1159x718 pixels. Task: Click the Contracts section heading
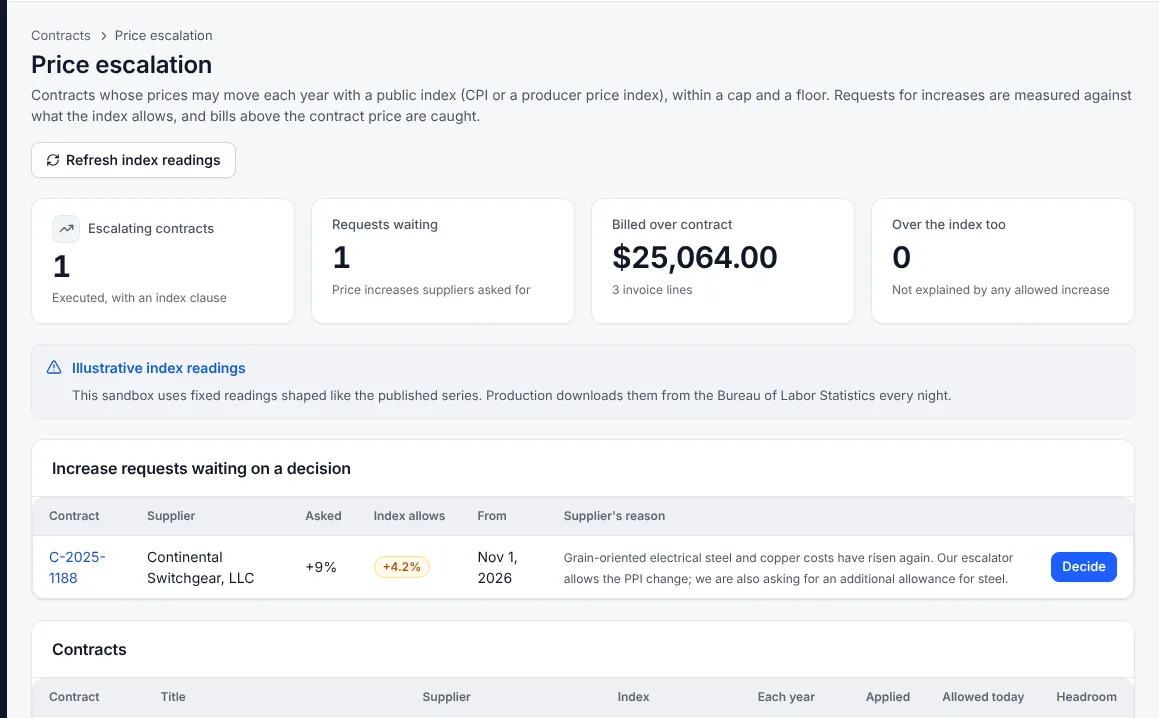[x=89, y=649]
